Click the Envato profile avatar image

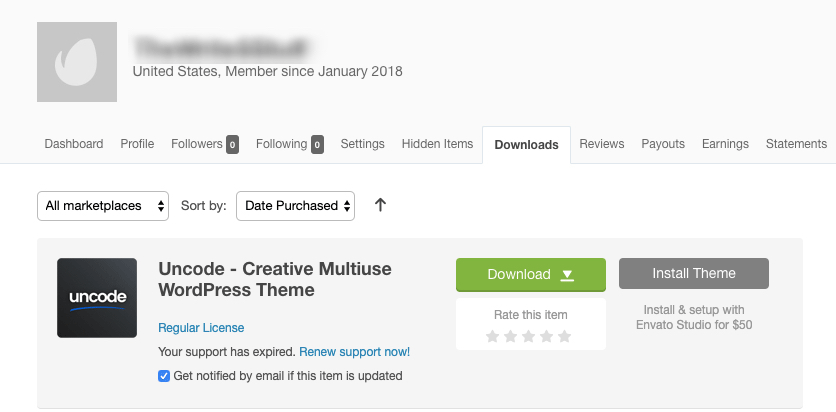tap(77, 62)
